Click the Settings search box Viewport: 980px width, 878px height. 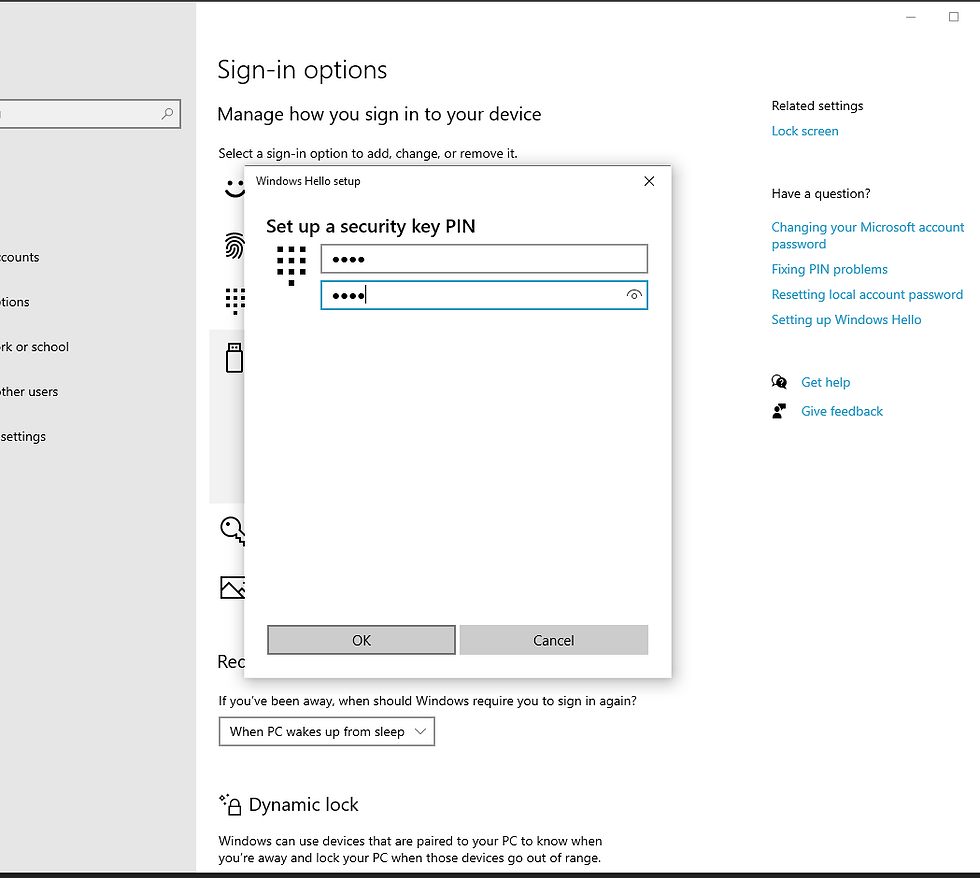click(x=88, y=114)
